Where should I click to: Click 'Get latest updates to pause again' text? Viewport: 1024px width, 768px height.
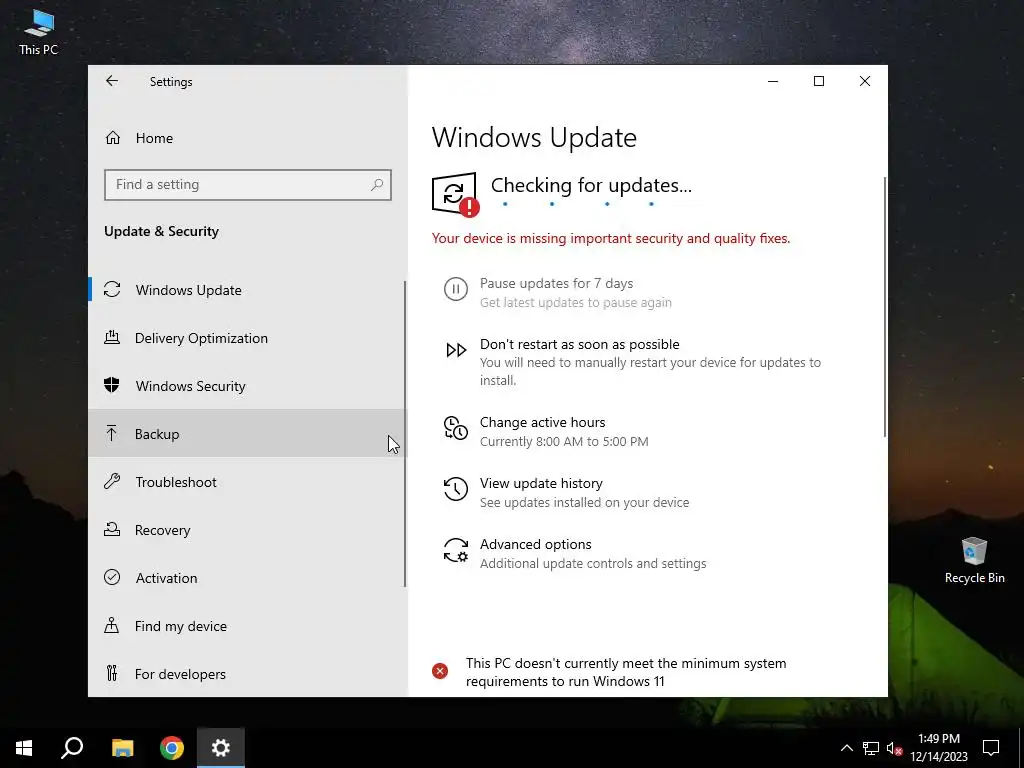[x=575, y=302]
